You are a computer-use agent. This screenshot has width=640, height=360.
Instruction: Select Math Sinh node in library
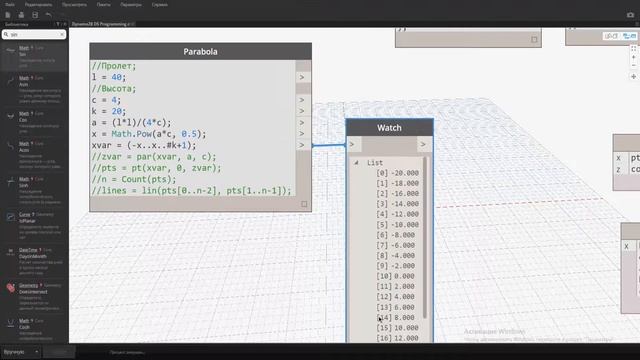point(34,190)
